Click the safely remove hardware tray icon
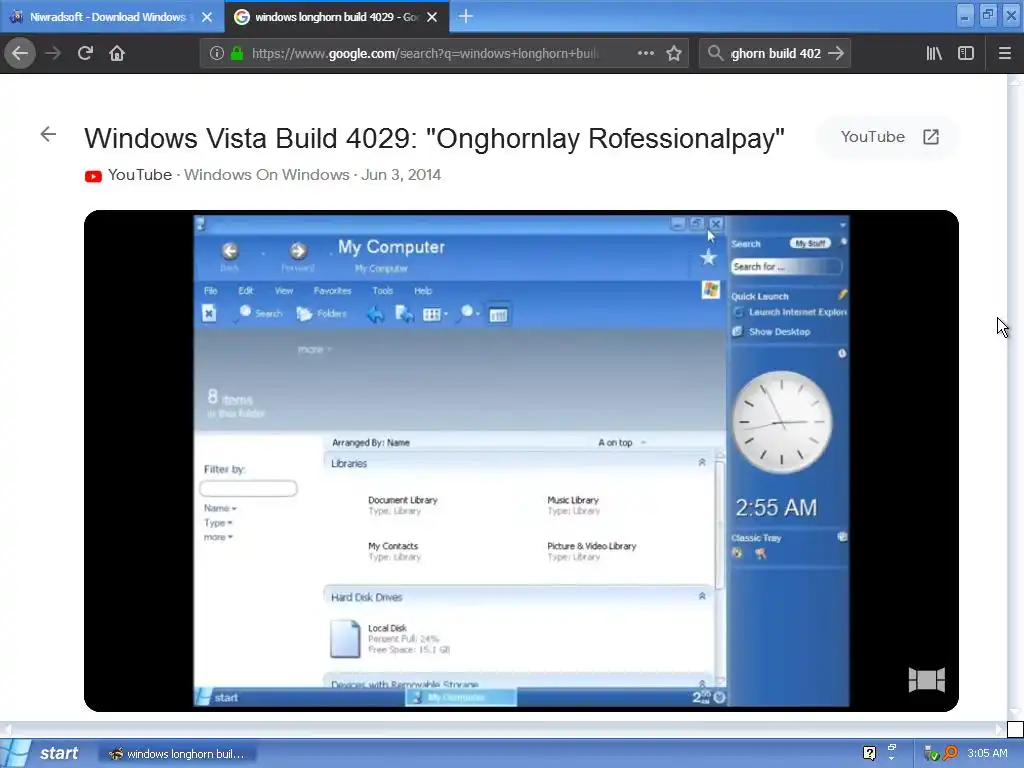 pyautogui.click(x=931, y=754)
